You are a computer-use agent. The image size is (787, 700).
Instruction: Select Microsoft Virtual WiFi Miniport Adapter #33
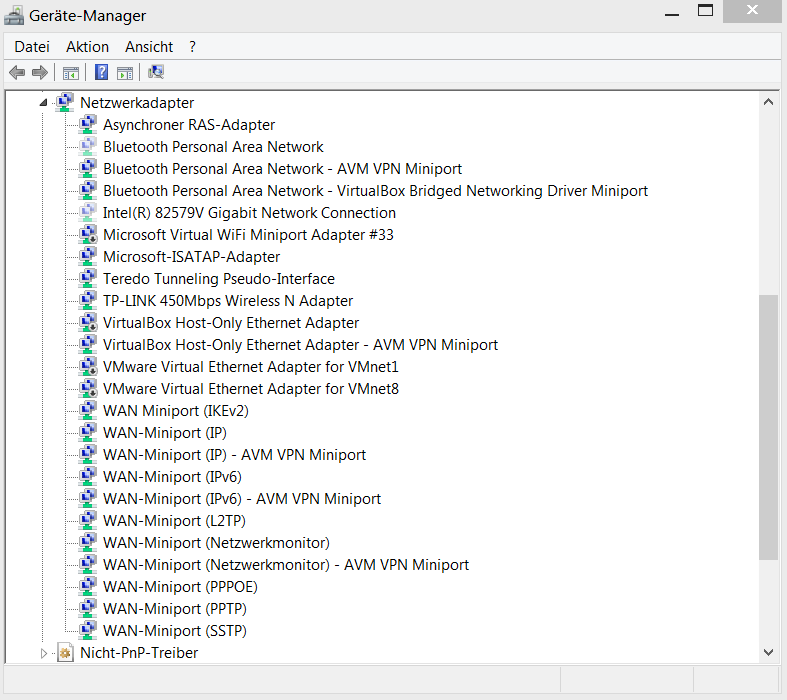[248, 234]
